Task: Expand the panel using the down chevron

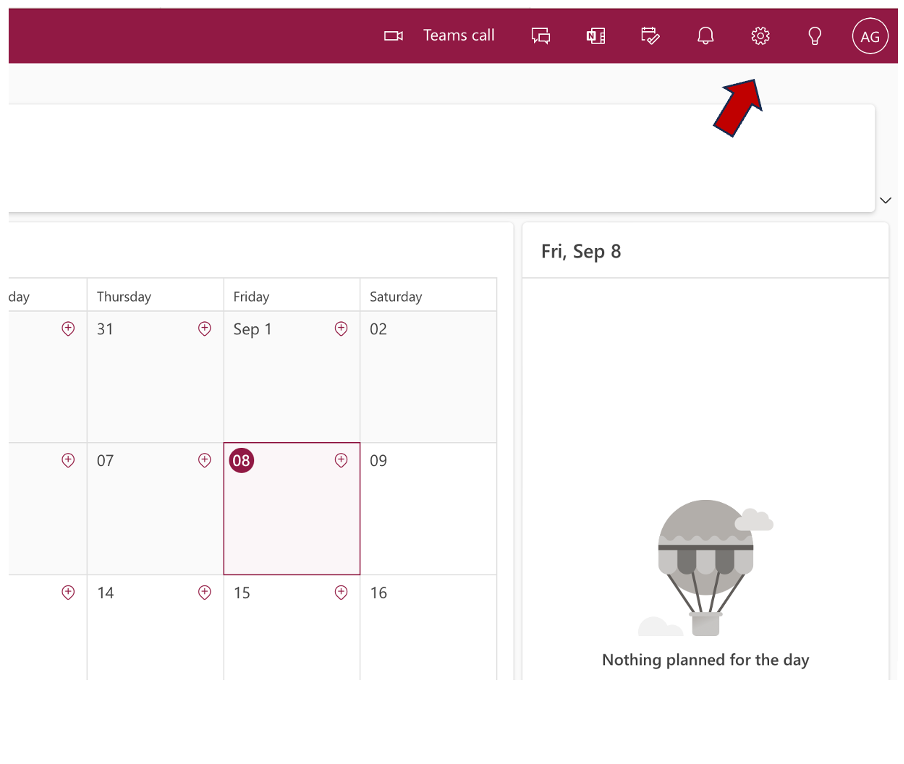Action: 885,200
